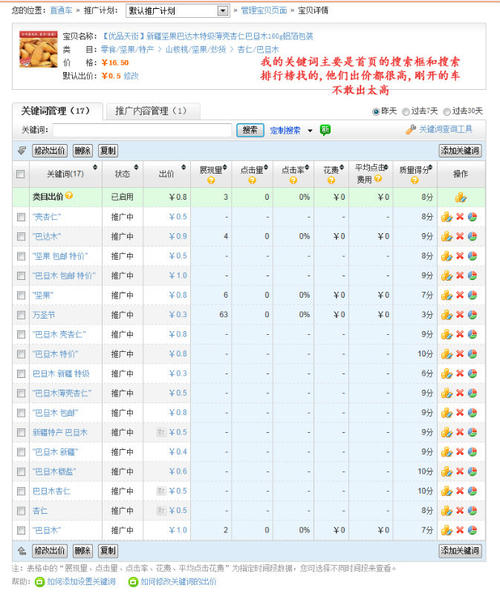Click 修改 link beside default bid ¥0.5
The height and width of the screenshot is (594, 500).
[x=131, y=76]
